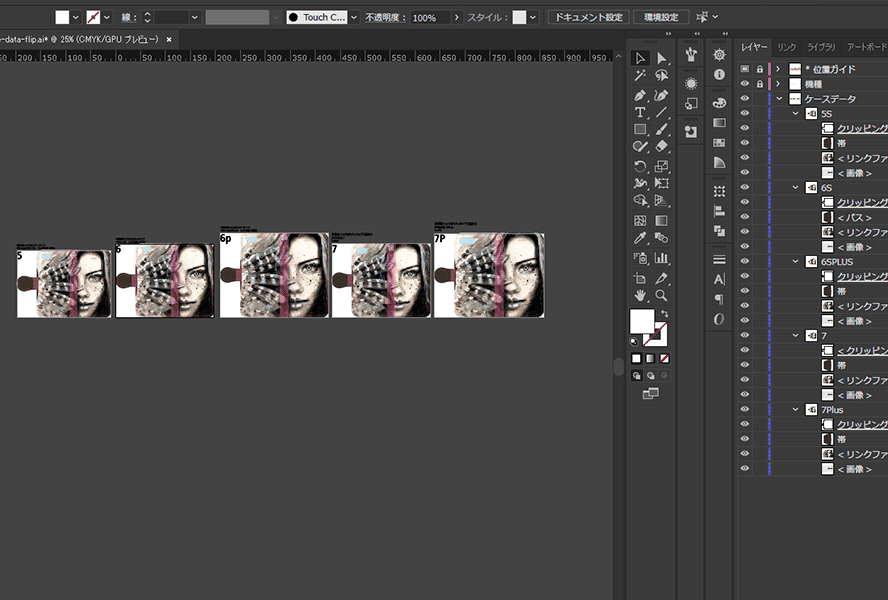The height and width of the screenshot is (600, 888).
Task: Select the Rotate tool
Action: click(x=640, y=166)
